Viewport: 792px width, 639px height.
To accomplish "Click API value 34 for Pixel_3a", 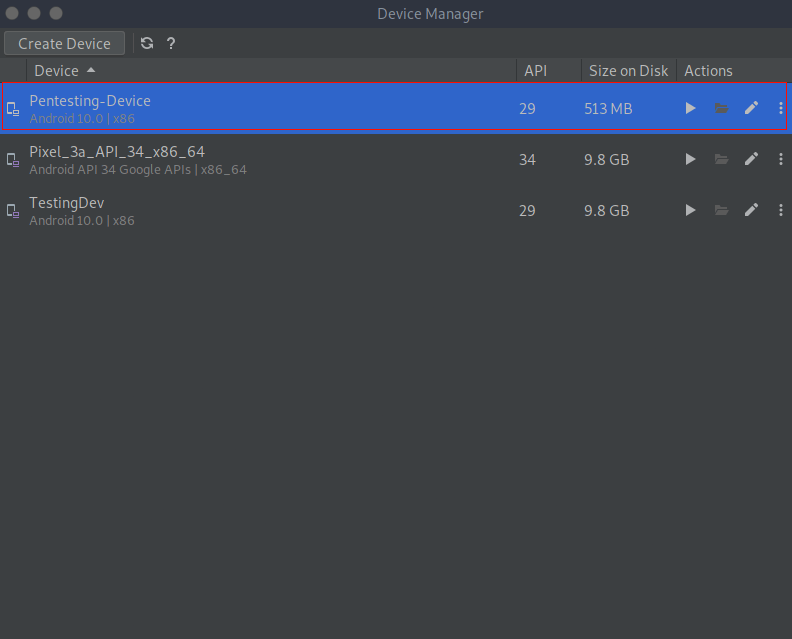I will tap(527, 160).
